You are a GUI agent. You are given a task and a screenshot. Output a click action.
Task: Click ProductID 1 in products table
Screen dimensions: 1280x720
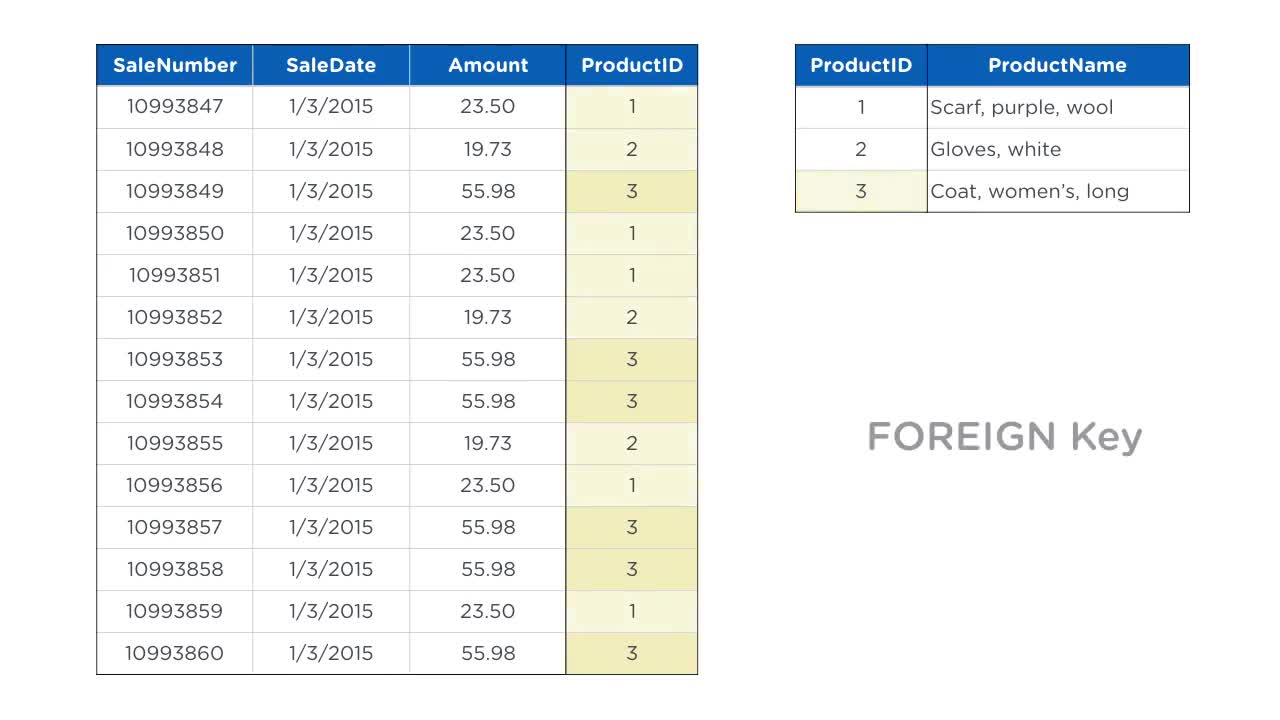click(x=861, y=107)
